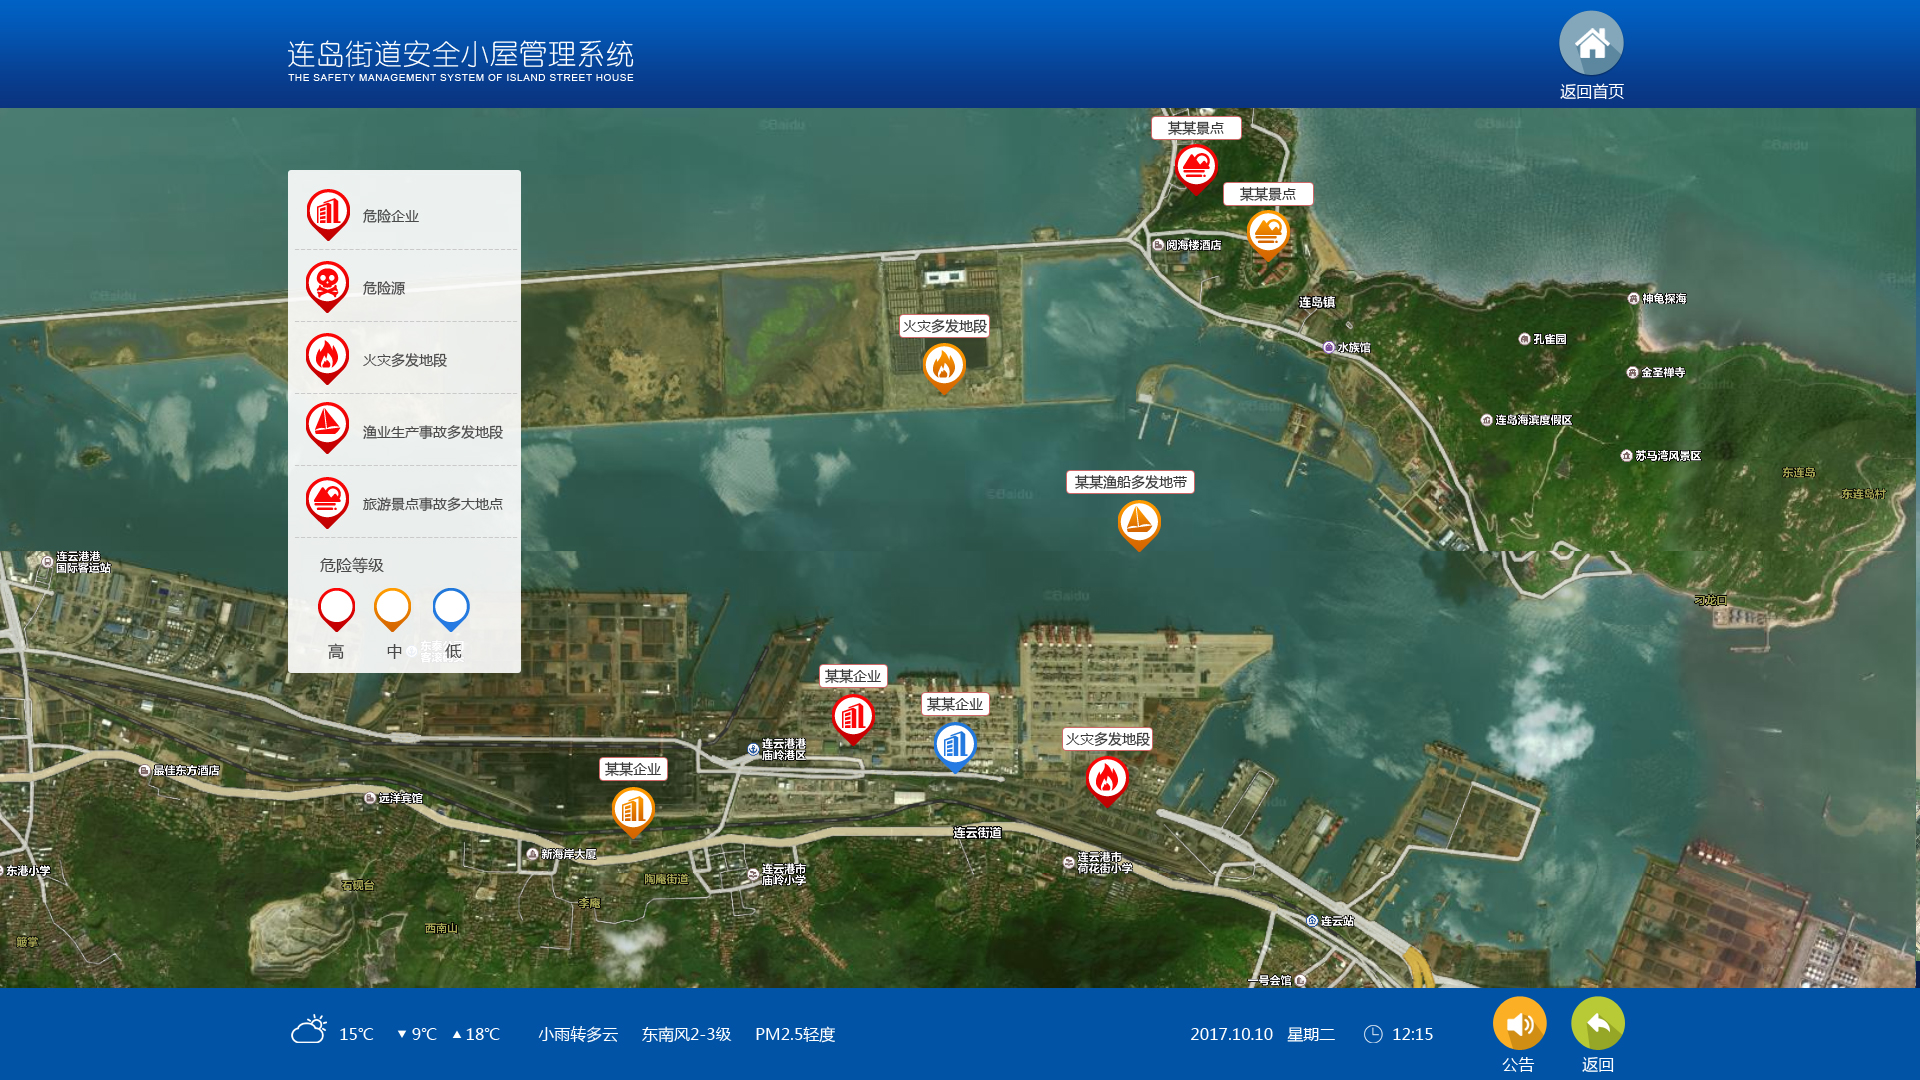Click the orange enterprise marker near 新海岸大厦
This screenshot has width=1920, height=1080.
633,810
